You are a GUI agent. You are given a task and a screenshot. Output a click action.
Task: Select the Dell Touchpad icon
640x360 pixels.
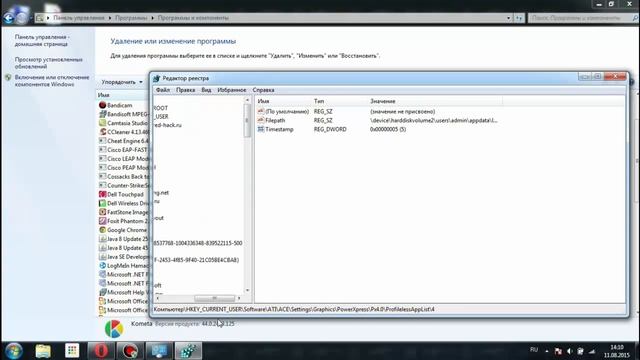102,194
